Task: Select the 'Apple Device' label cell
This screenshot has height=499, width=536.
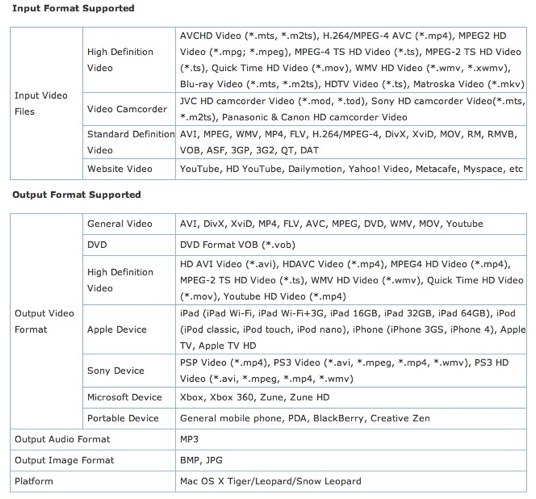Action: (129, 329)
